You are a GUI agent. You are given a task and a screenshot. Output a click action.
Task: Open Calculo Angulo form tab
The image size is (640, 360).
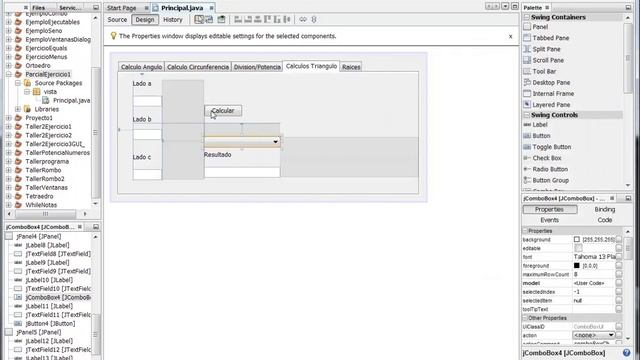point(141,67)
